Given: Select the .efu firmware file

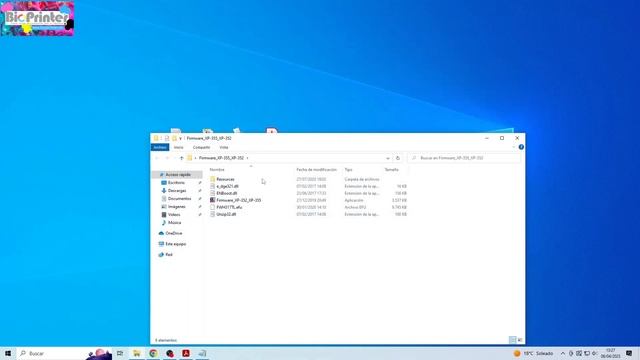Looking at the screenshot, I should (x=229, y=207).
